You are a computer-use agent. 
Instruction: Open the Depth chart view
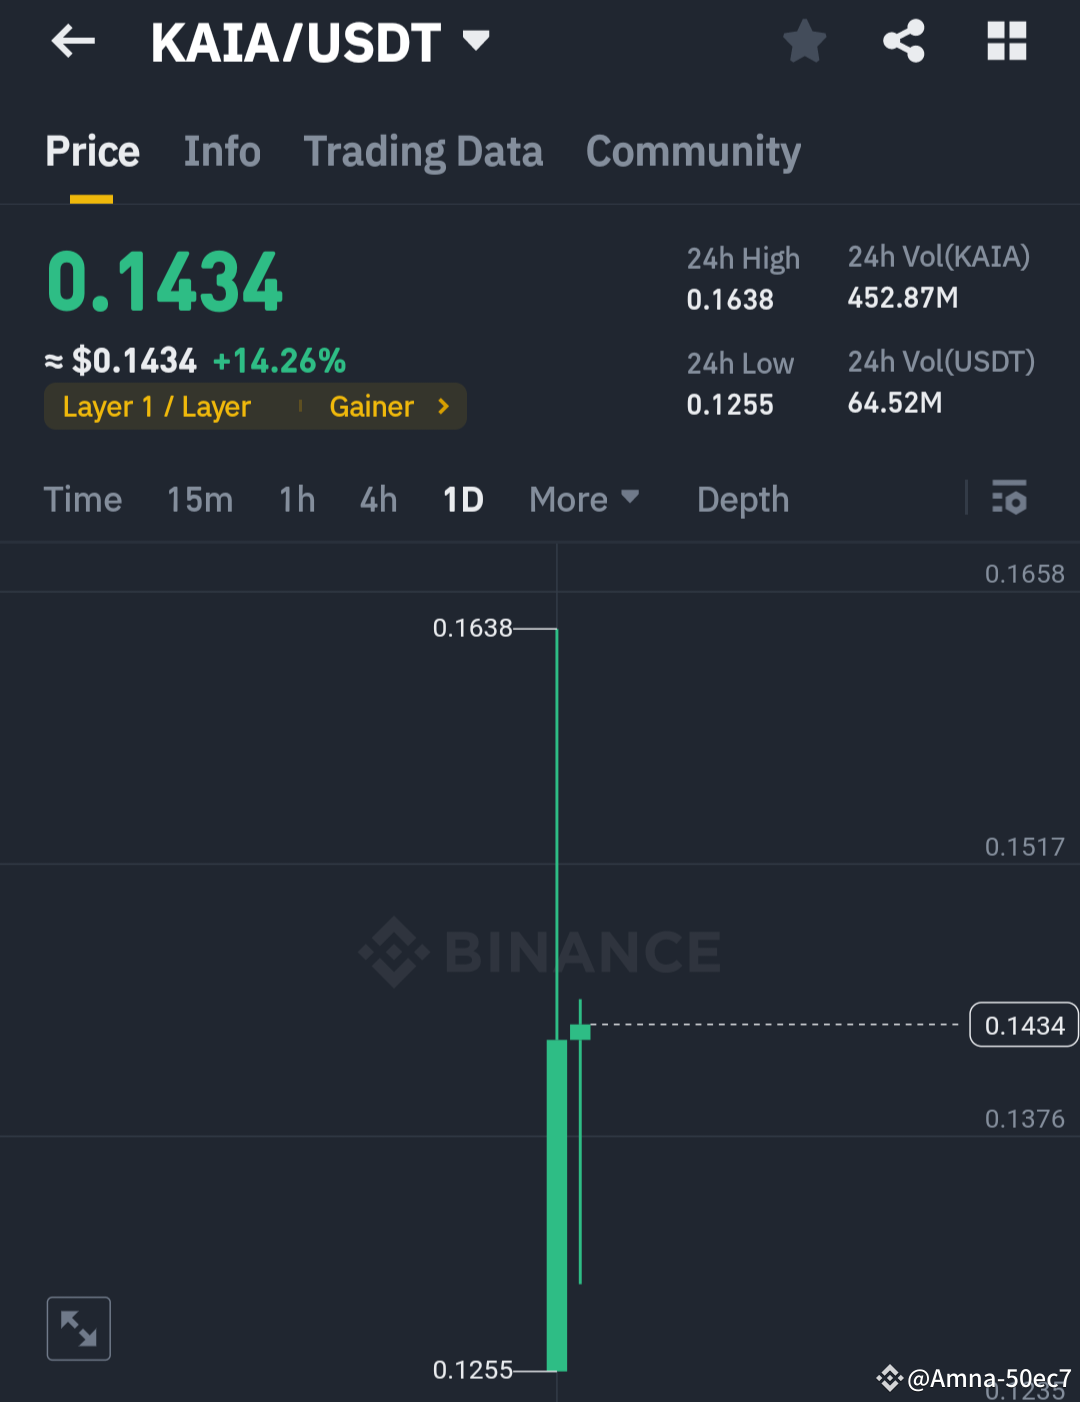tap(743, 499)
